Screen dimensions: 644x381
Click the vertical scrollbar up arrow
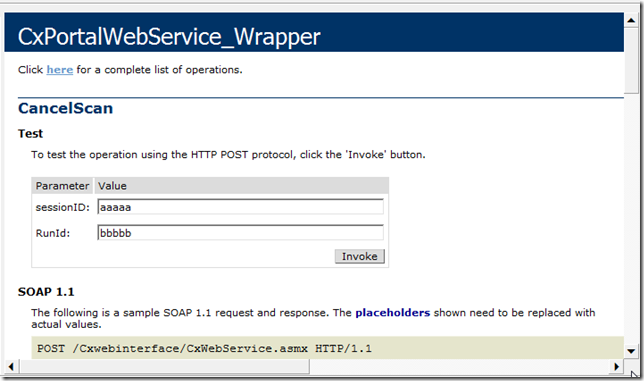tap(631, 20)
